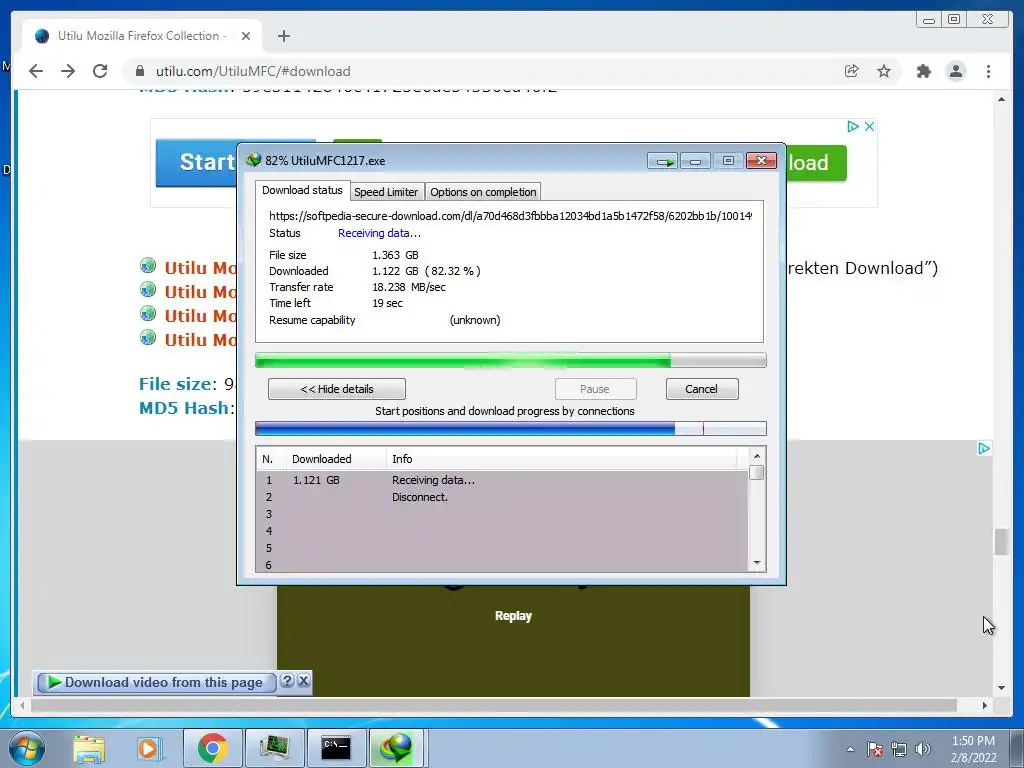The image size is (1024, 768).
Task: Click the Downloaded column header
Action: (x=336, y=459)
